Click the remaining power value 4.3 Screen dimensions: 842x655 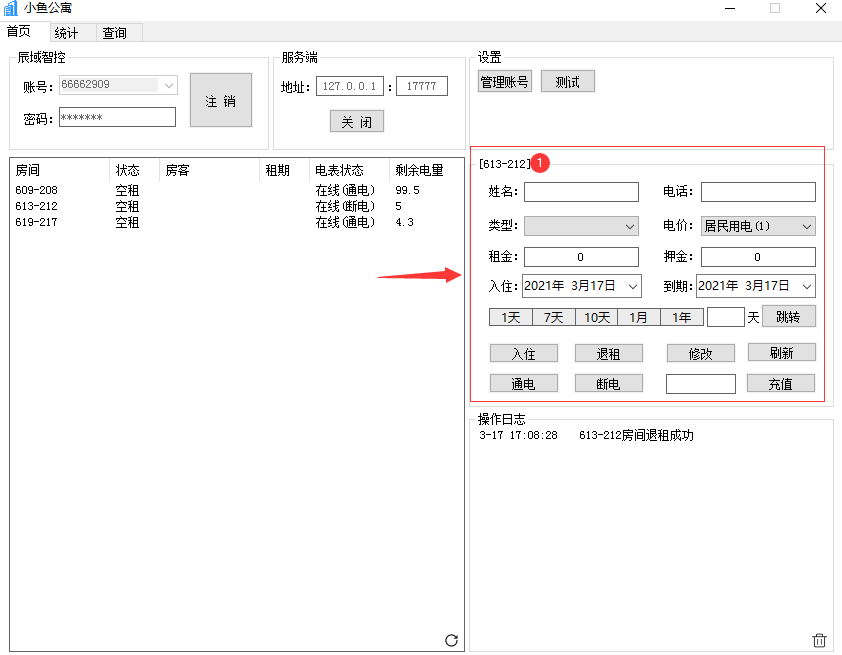point(404,222)
